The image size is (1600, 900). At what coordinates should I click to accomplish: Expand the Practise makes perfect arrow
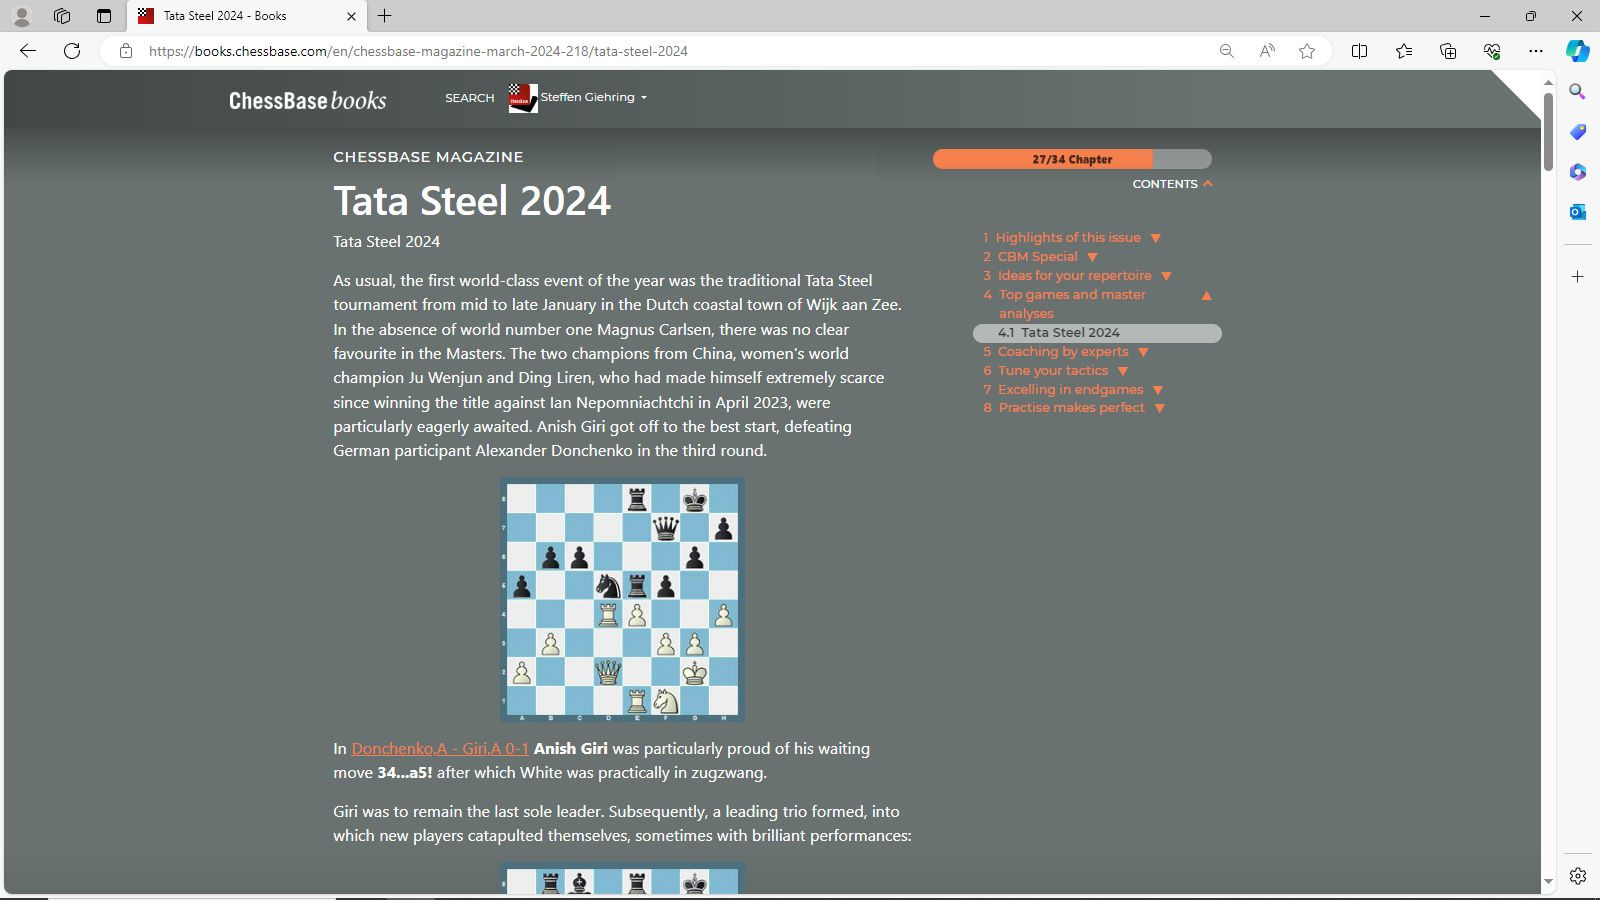point(1160,408)
